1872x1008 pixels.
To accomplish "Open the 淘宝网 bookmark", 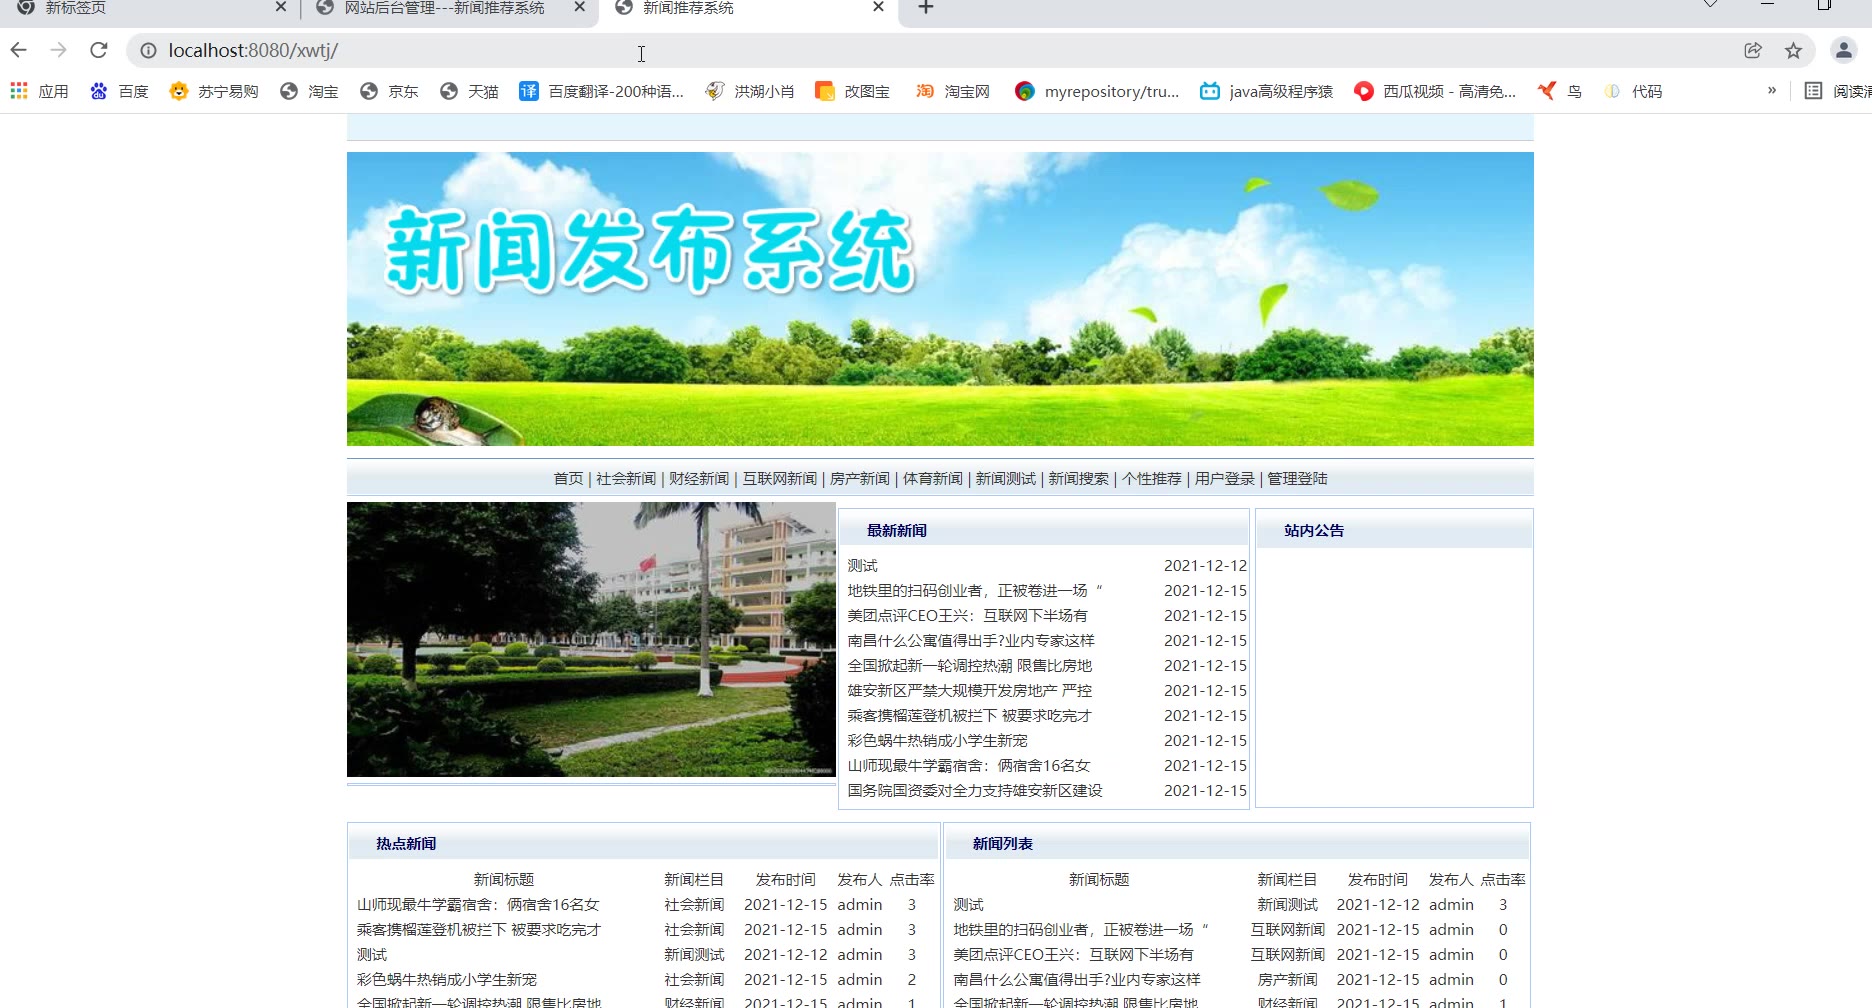I will 953,91.
